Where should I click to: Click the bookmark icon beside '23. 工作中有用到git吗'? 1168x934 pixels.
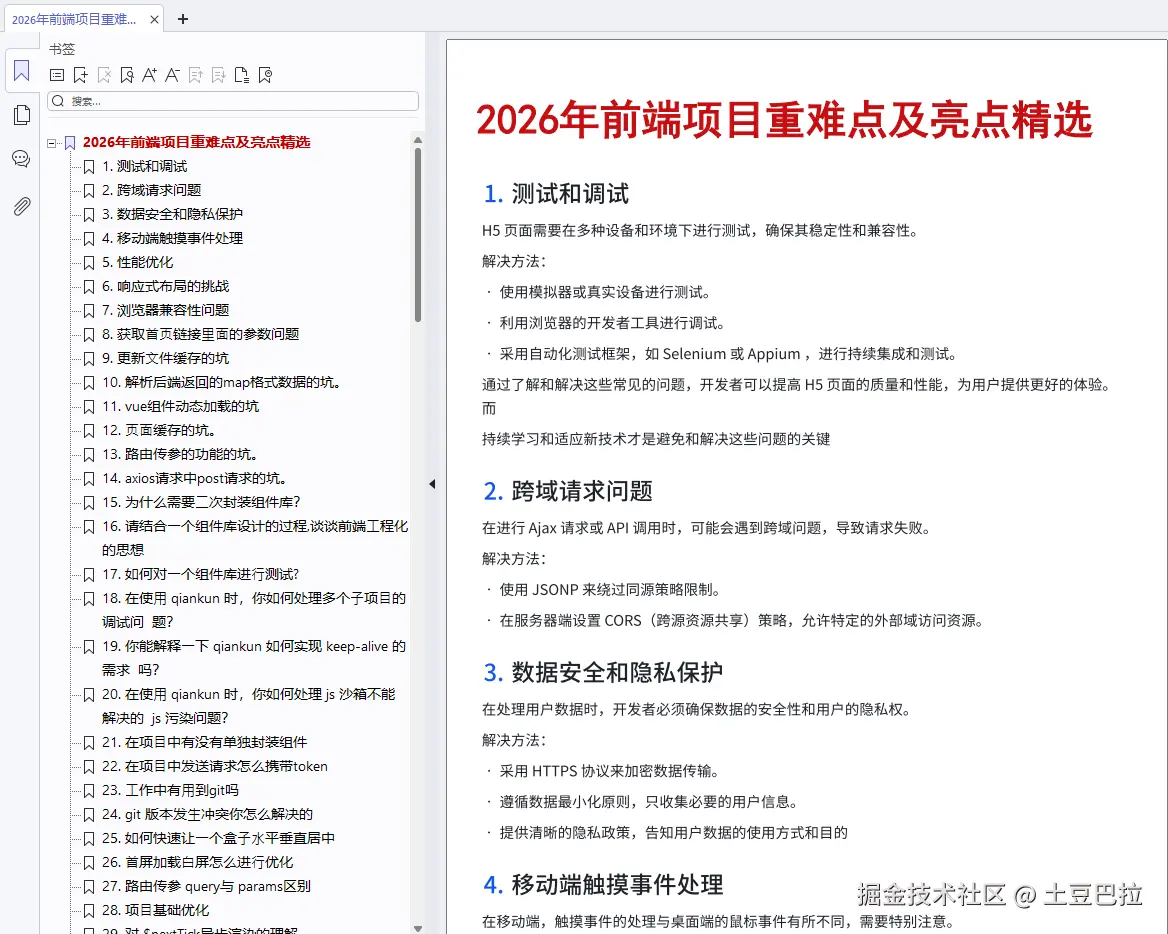pyautogui.click(x=89, y=791)
